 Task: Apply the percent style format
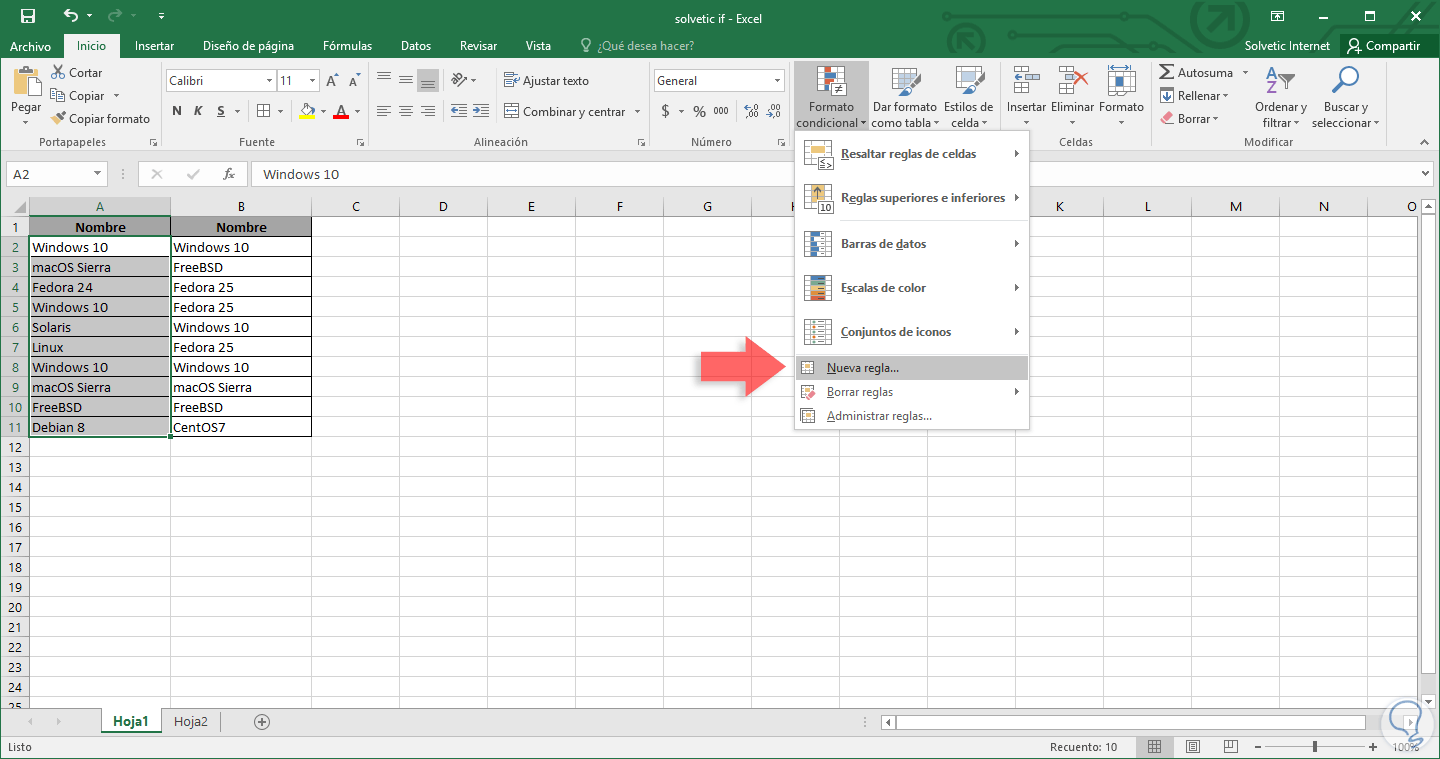(699, 111)
